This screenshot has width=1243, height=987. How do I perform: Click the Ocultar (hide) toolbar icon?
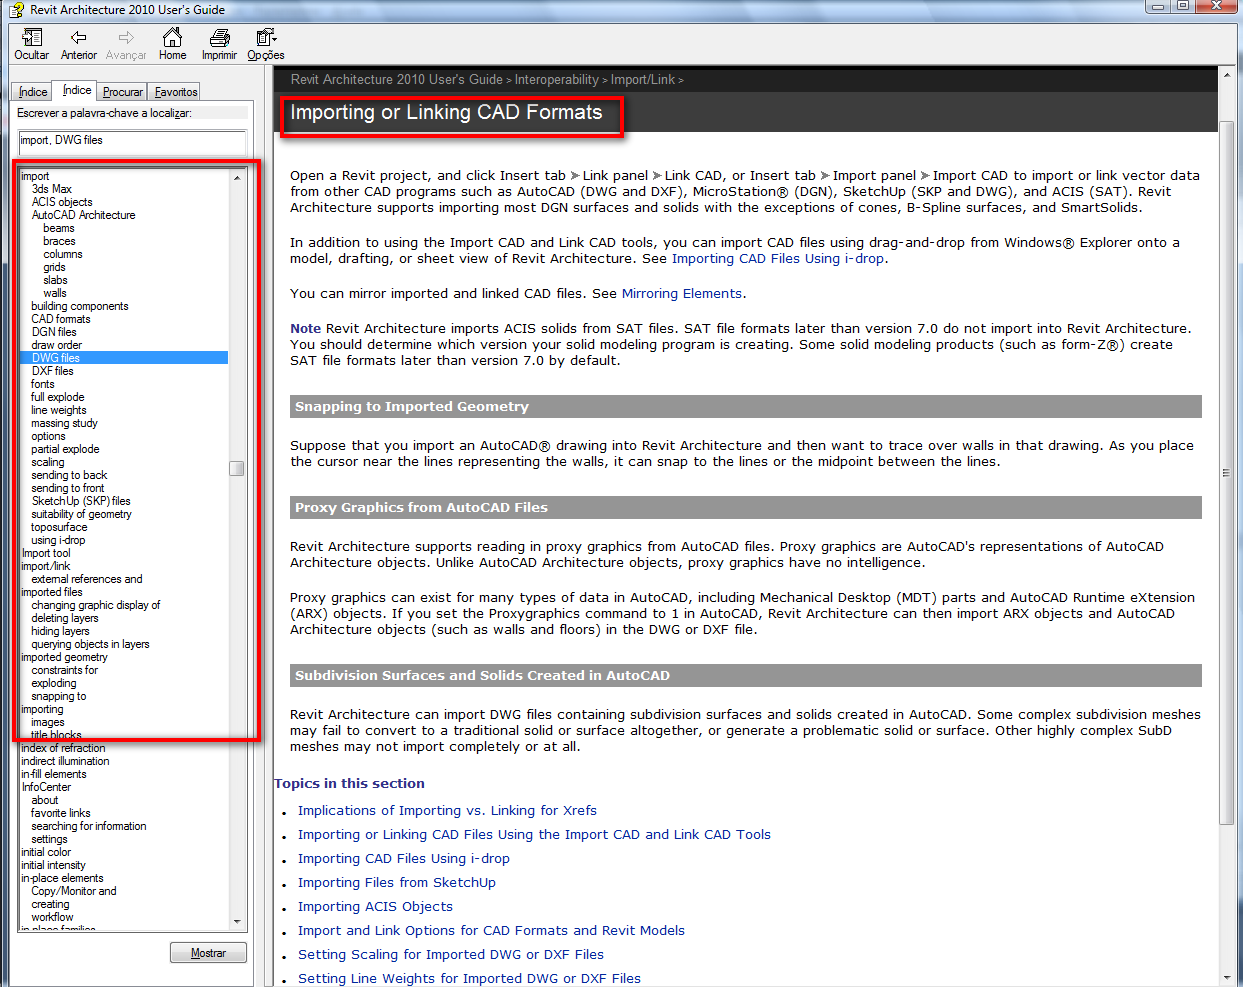click(31, 38)
